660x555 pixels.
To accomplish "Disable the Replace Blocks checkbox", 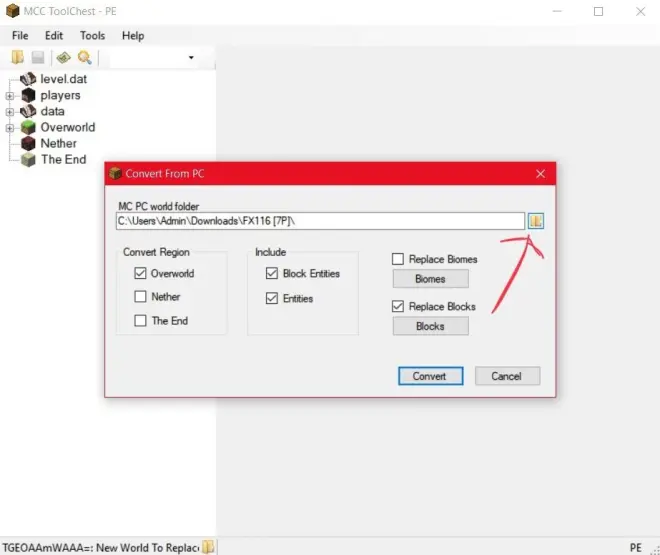I will click(398, 306).
